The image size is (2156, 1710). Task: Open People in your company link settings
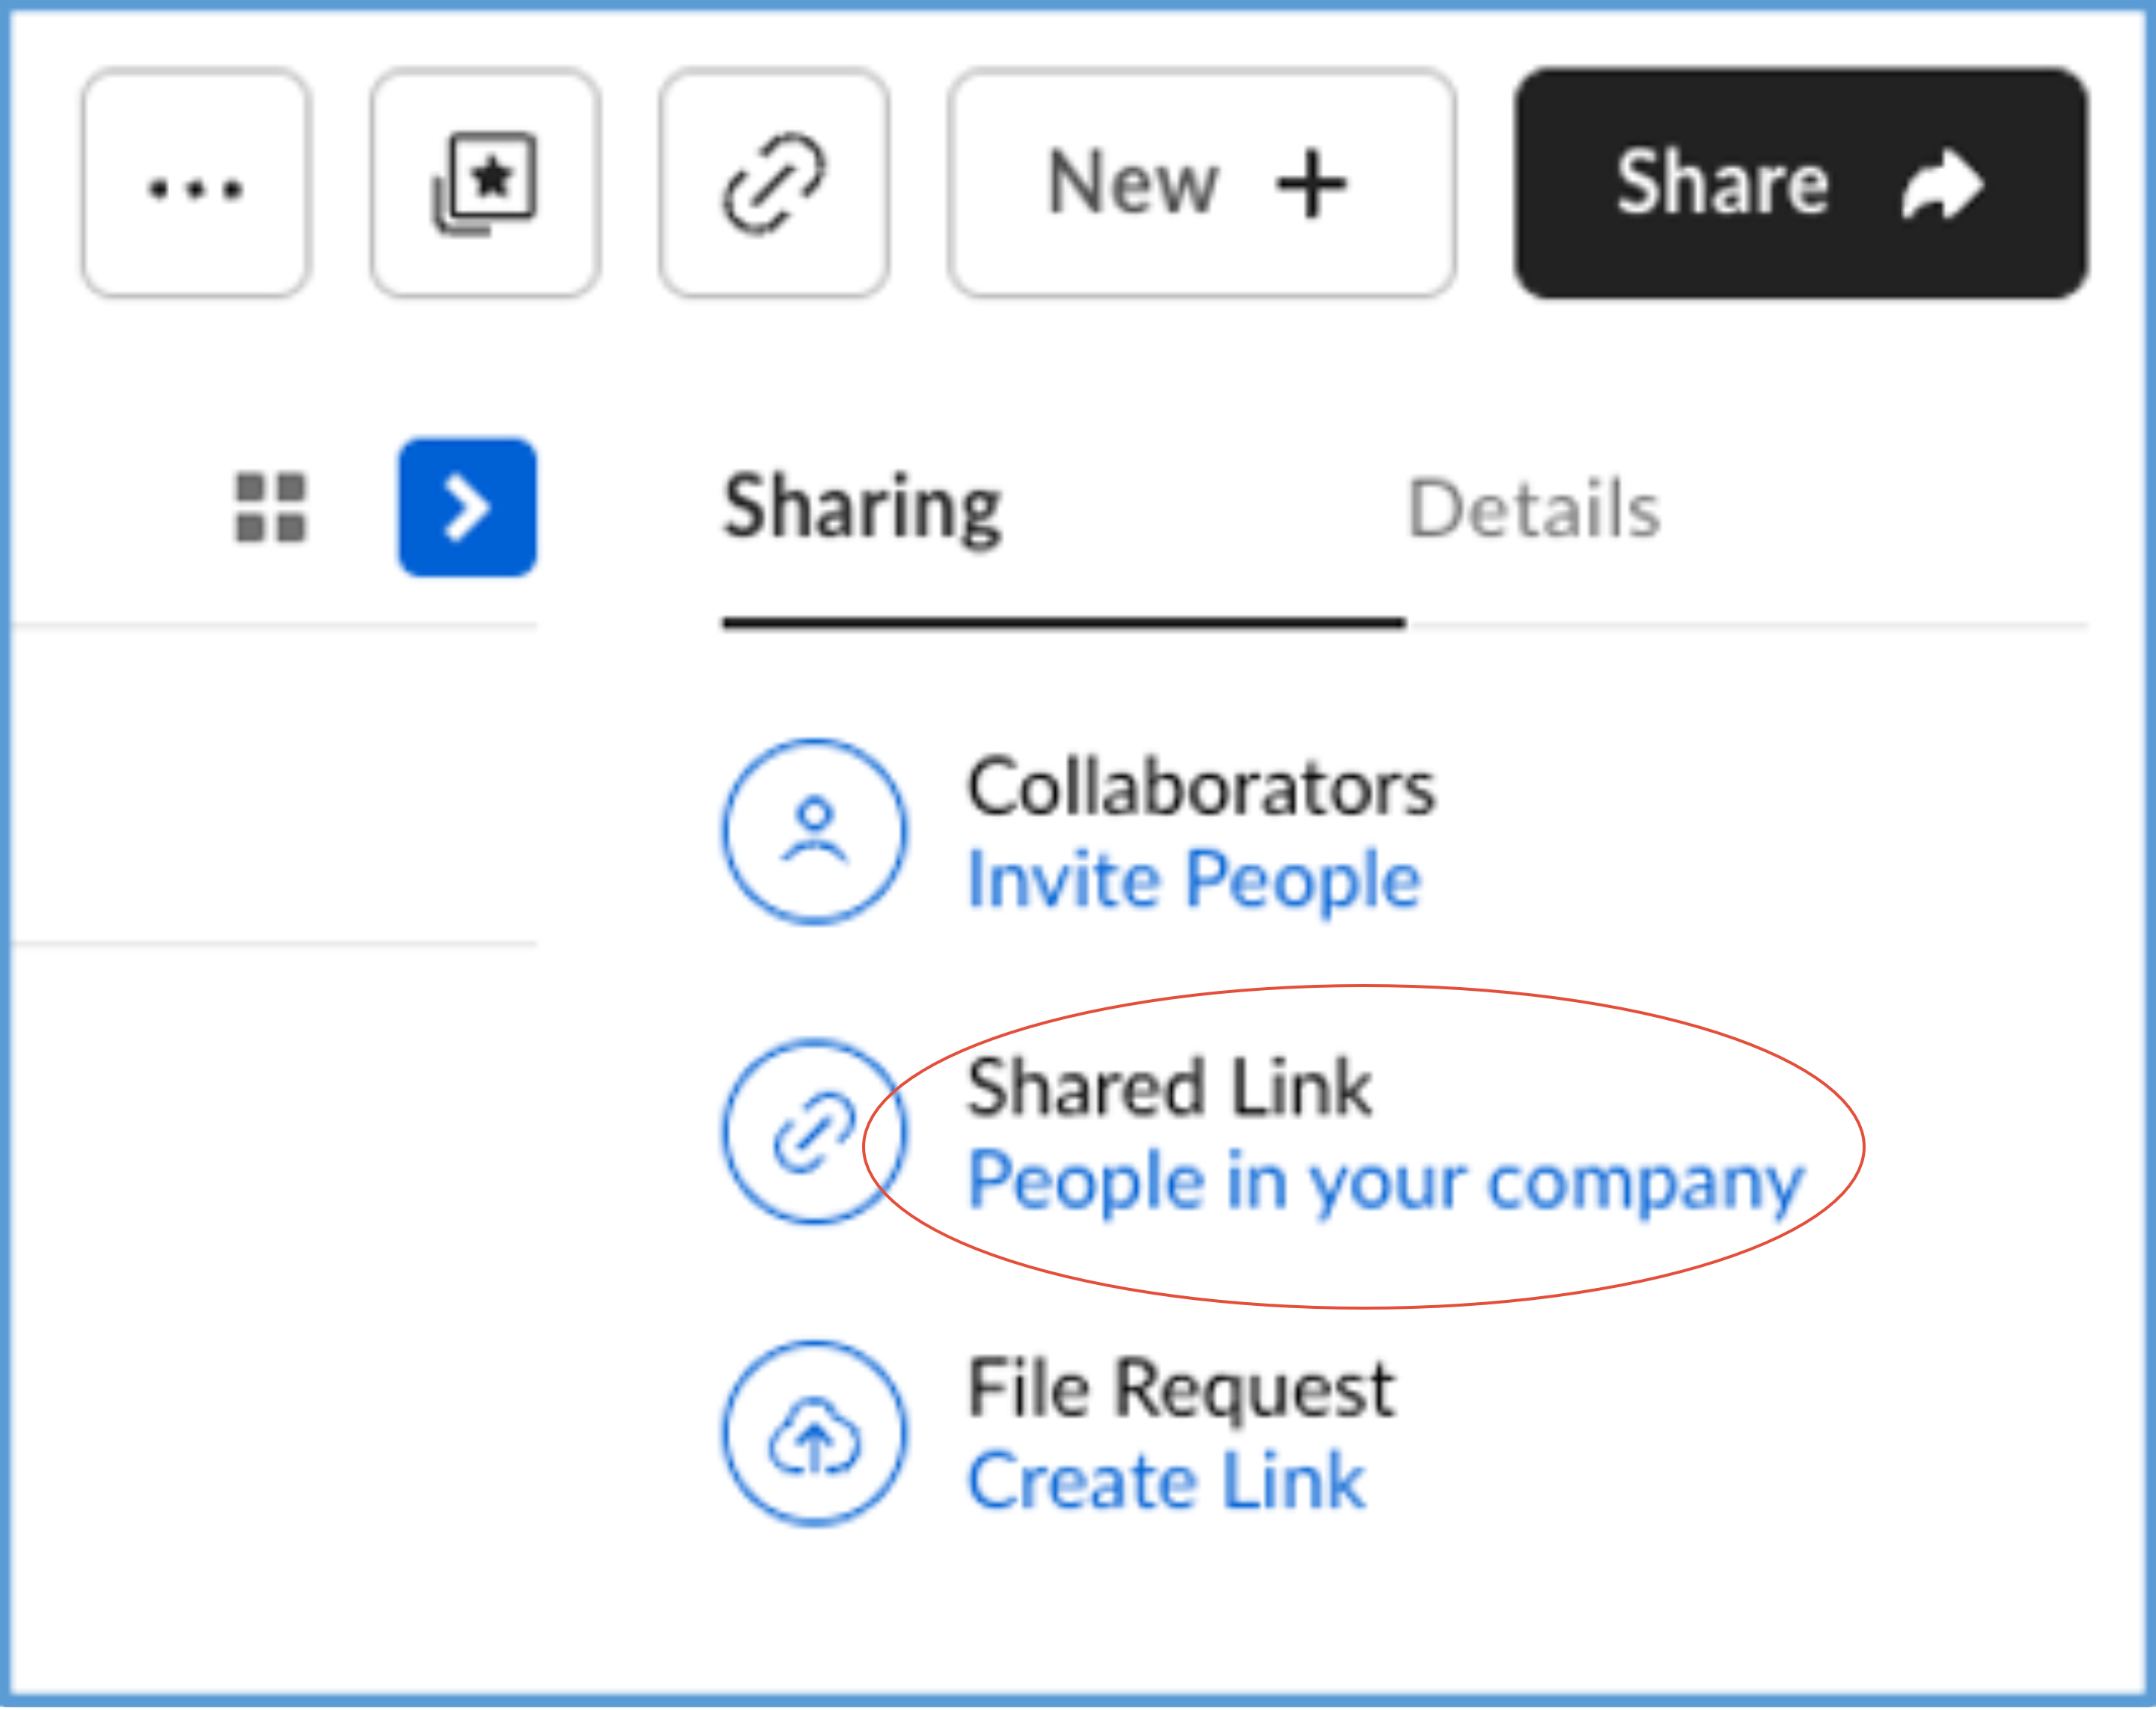pos(1386,1182)
